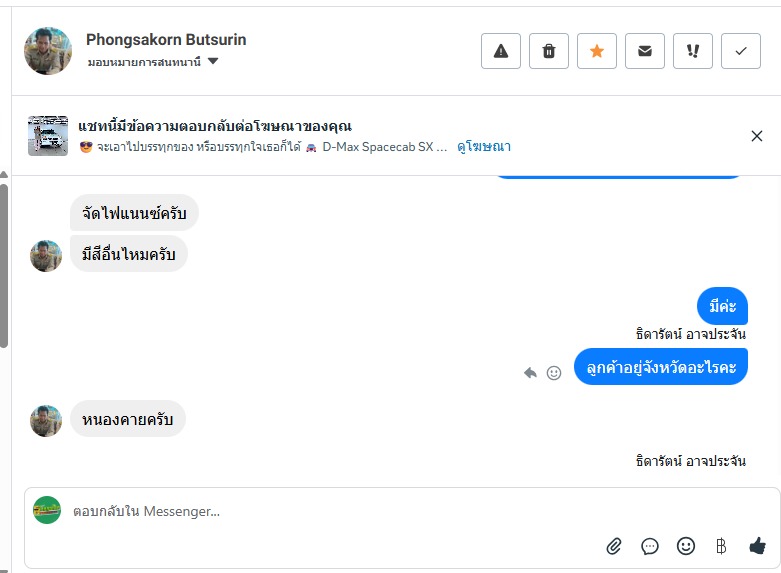Open emoji reaction for the message
Viewport: 781px width, 573px height.
point(554,372)
